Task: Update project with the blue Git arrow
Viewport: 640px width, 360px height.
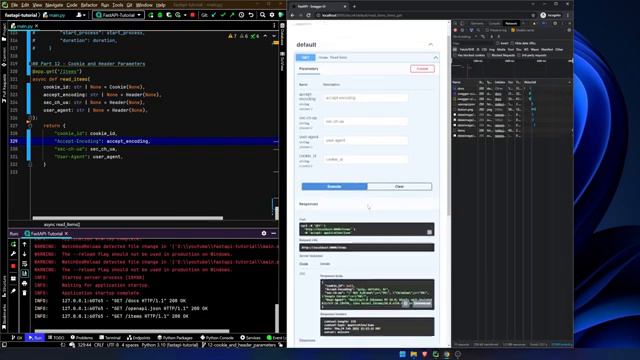Action: click(x=214, y=15)
